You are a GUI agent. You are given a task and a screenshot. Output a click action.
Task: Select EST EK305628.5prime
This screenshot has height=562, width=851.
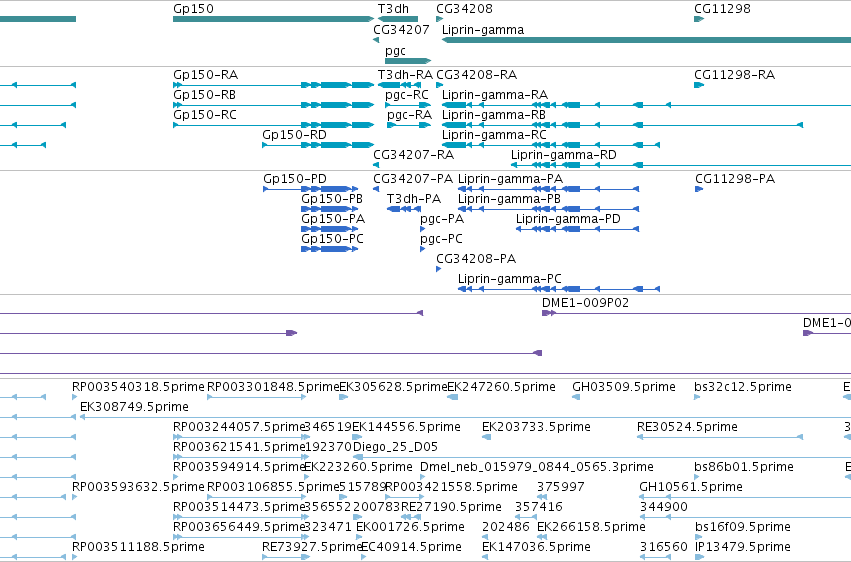click(x=343, y=397)
